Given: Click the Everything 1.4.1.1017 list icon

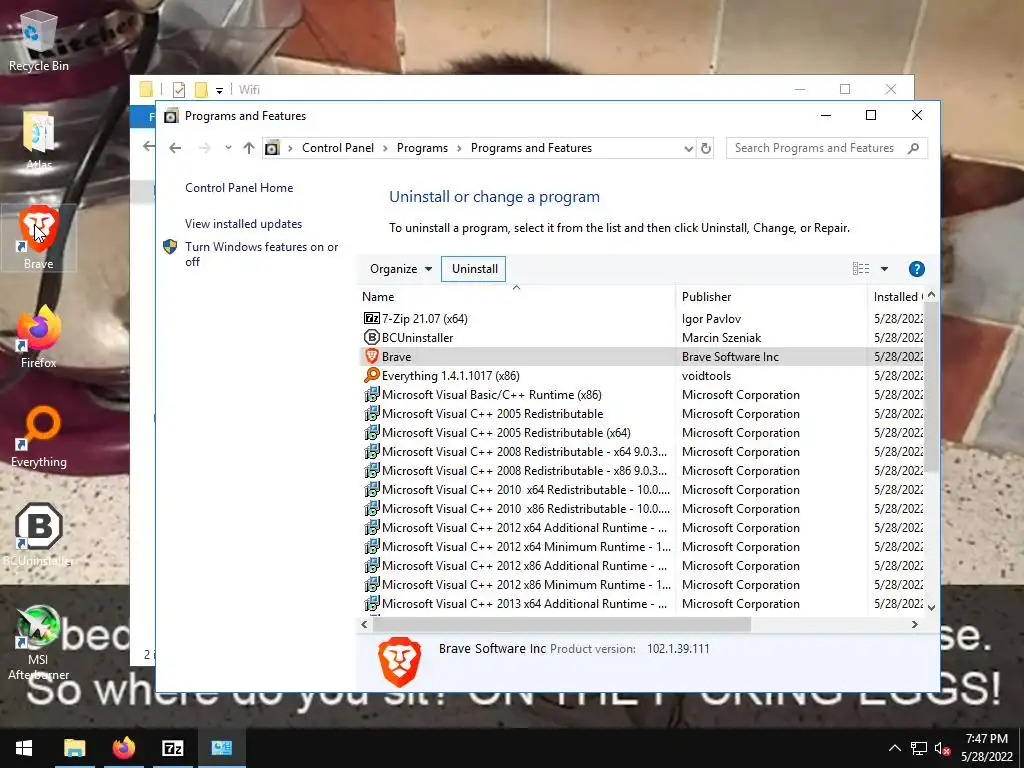Looking at the screenshot, I should [x=372, y=376].
